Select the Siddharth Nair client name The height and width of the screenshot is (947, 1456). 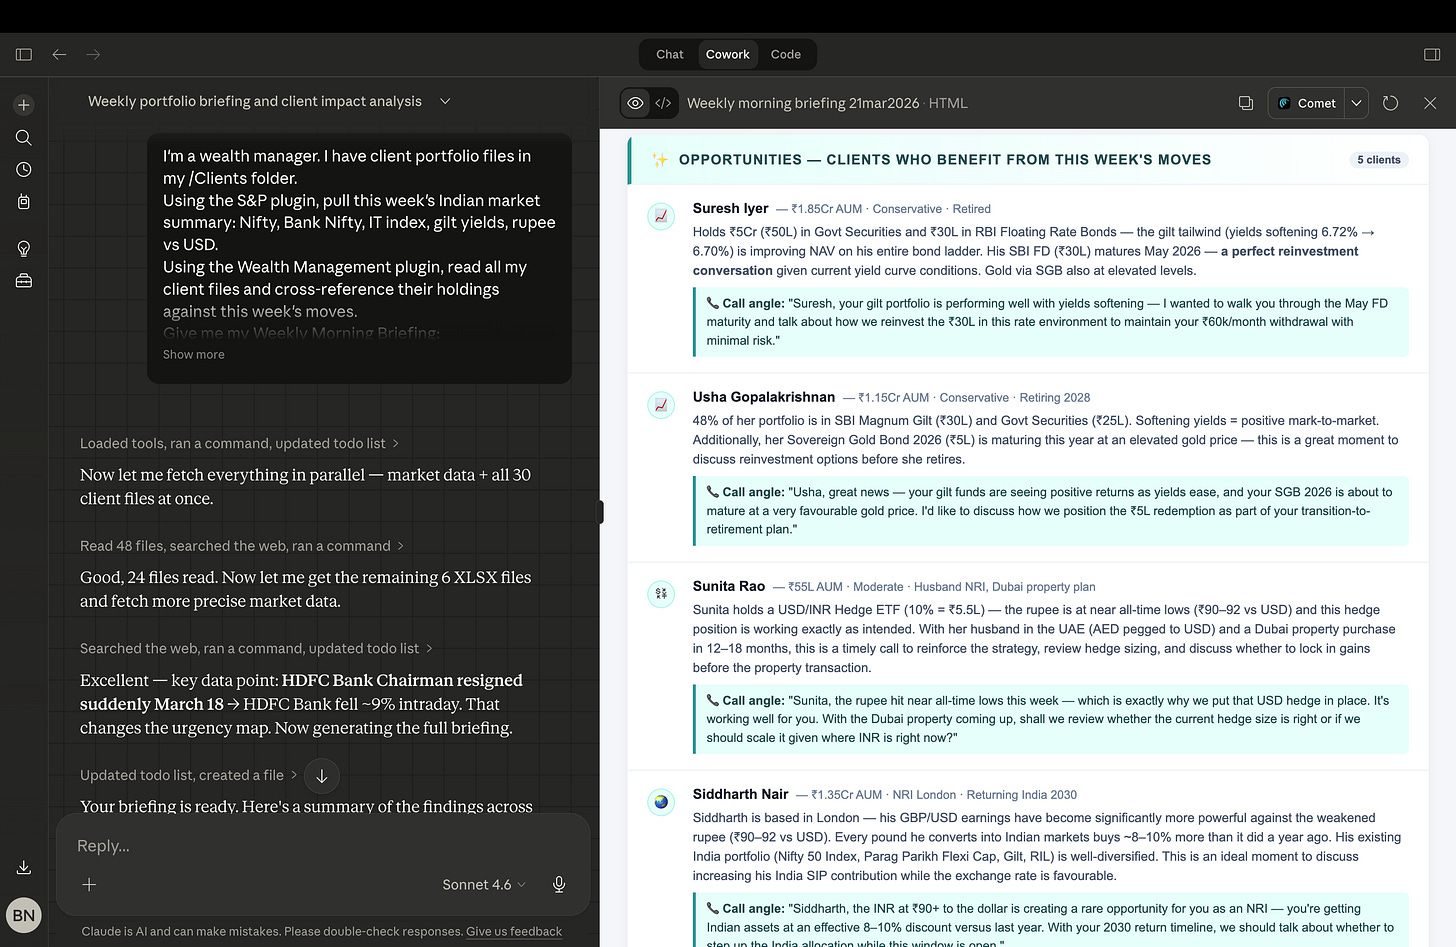pos(741,794)
